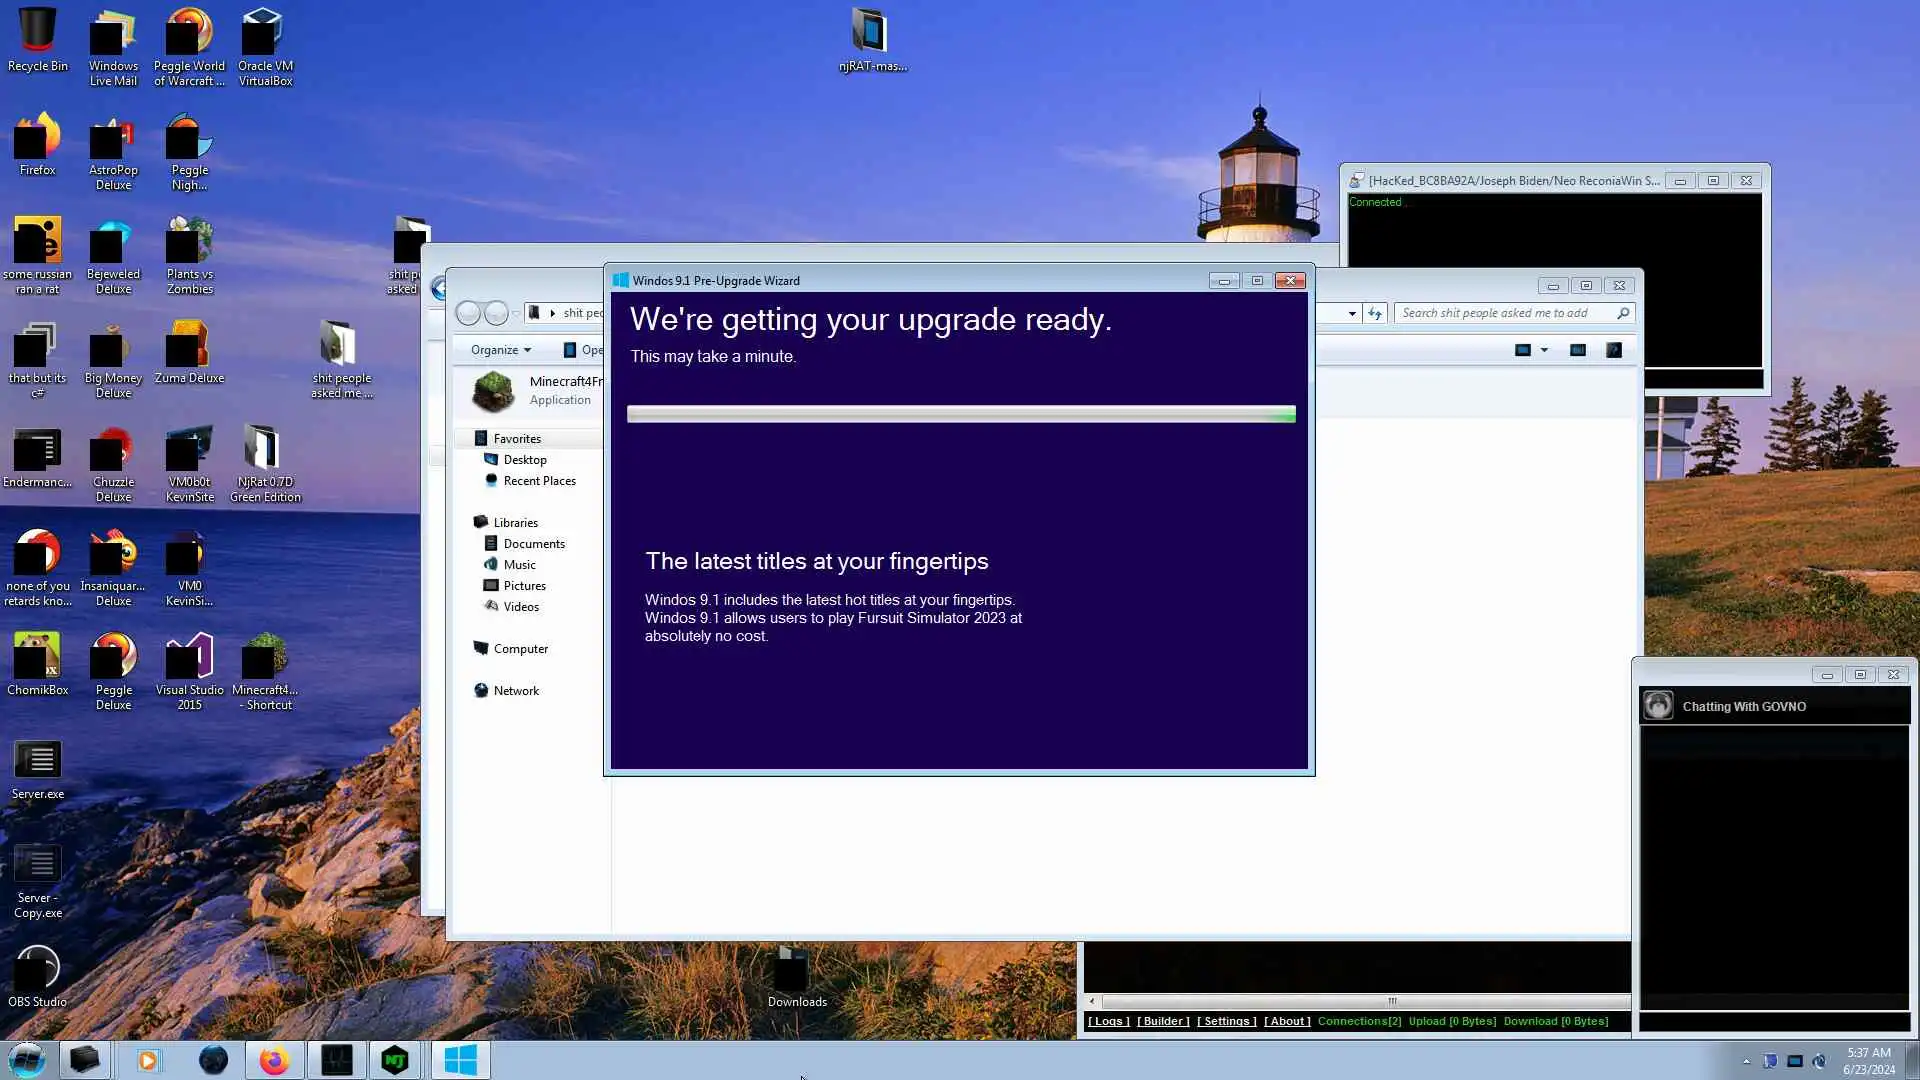This screenshot has width=1920, height=1080.
Task: Click the Firefox icon in the taskbar
Action: pyautogui.click(x=274, y=1060)
